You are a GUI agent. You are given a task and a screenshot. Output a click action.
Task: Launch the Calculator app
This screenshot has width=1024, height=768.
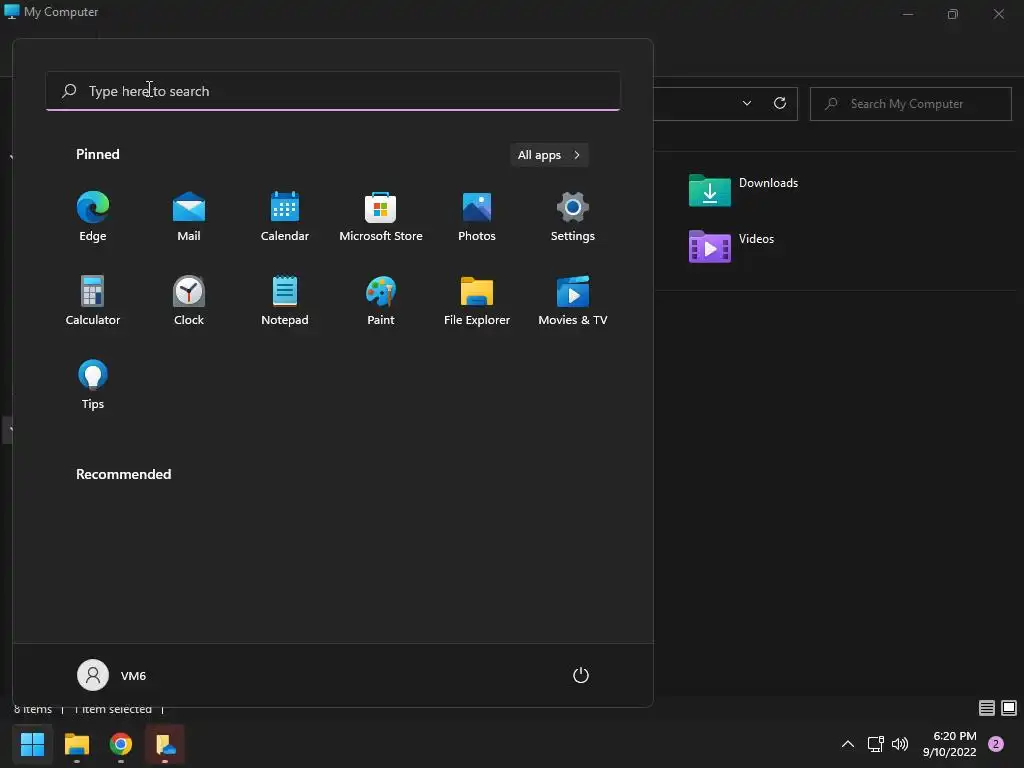point(93,300)
